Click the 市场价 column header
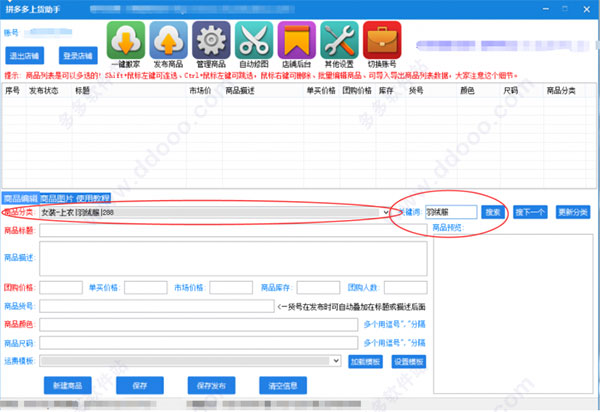600x412 pixels. tap(200, 91)
